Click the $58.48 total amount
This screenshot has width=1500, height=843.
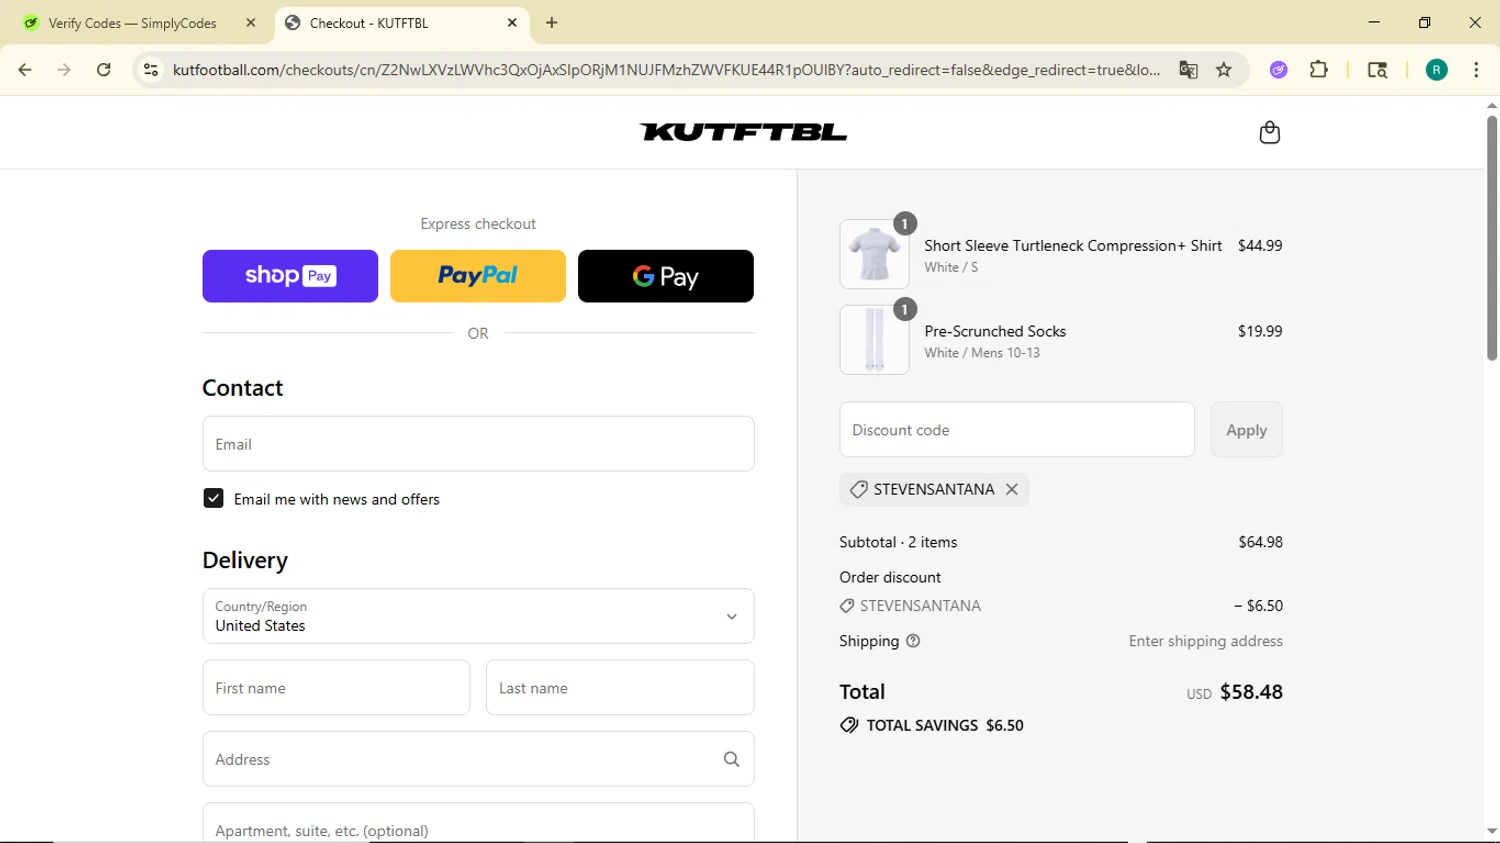tap(1251, 692)
